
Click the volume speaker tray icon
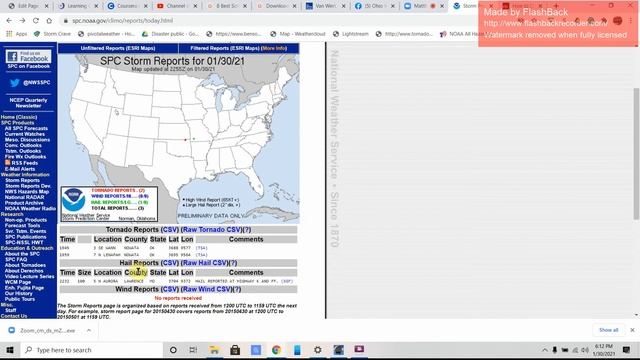click(x=585, y=350)
